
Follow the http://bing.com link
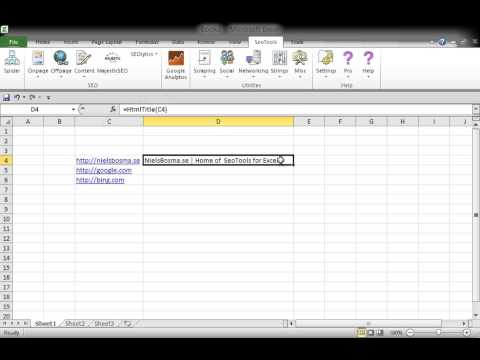coord(100,180)
